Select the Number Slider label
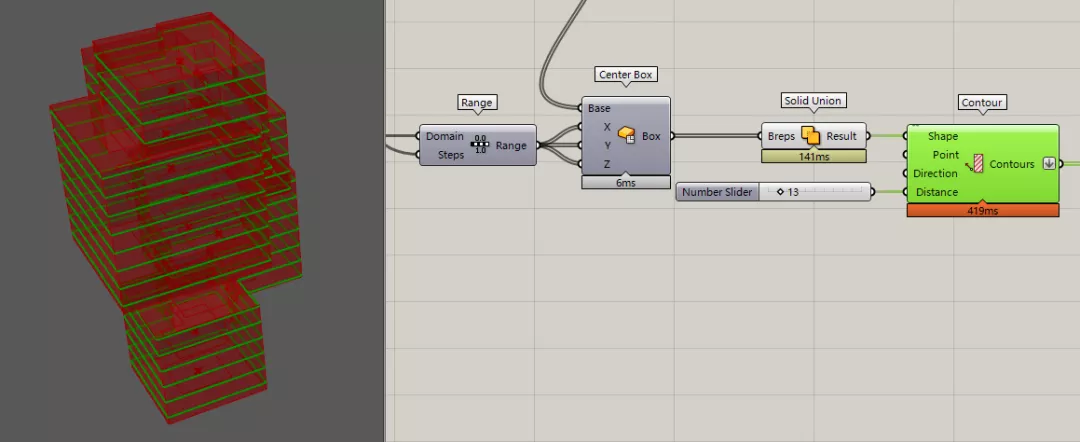 coord(717,192)
